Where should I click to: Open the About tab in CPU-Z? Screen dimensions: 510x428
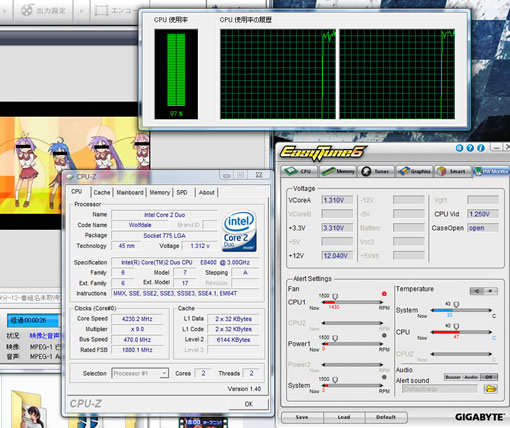pyautogui.click(x=207, y=192)
